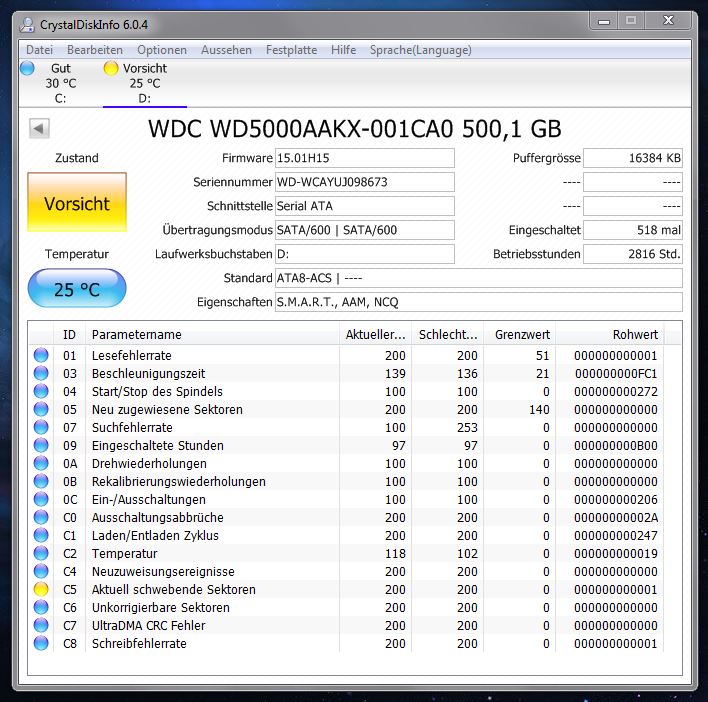Click status orb in C2 Temperatur row
Viewport: 708px width, 702px height.
[41, 553]
